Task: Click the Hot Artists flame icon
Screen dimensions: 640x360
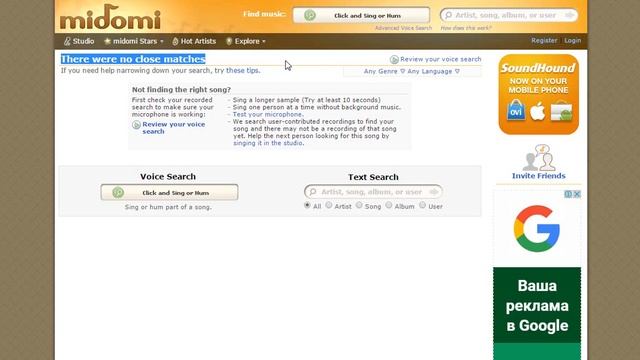Action: tap(175, 41)
